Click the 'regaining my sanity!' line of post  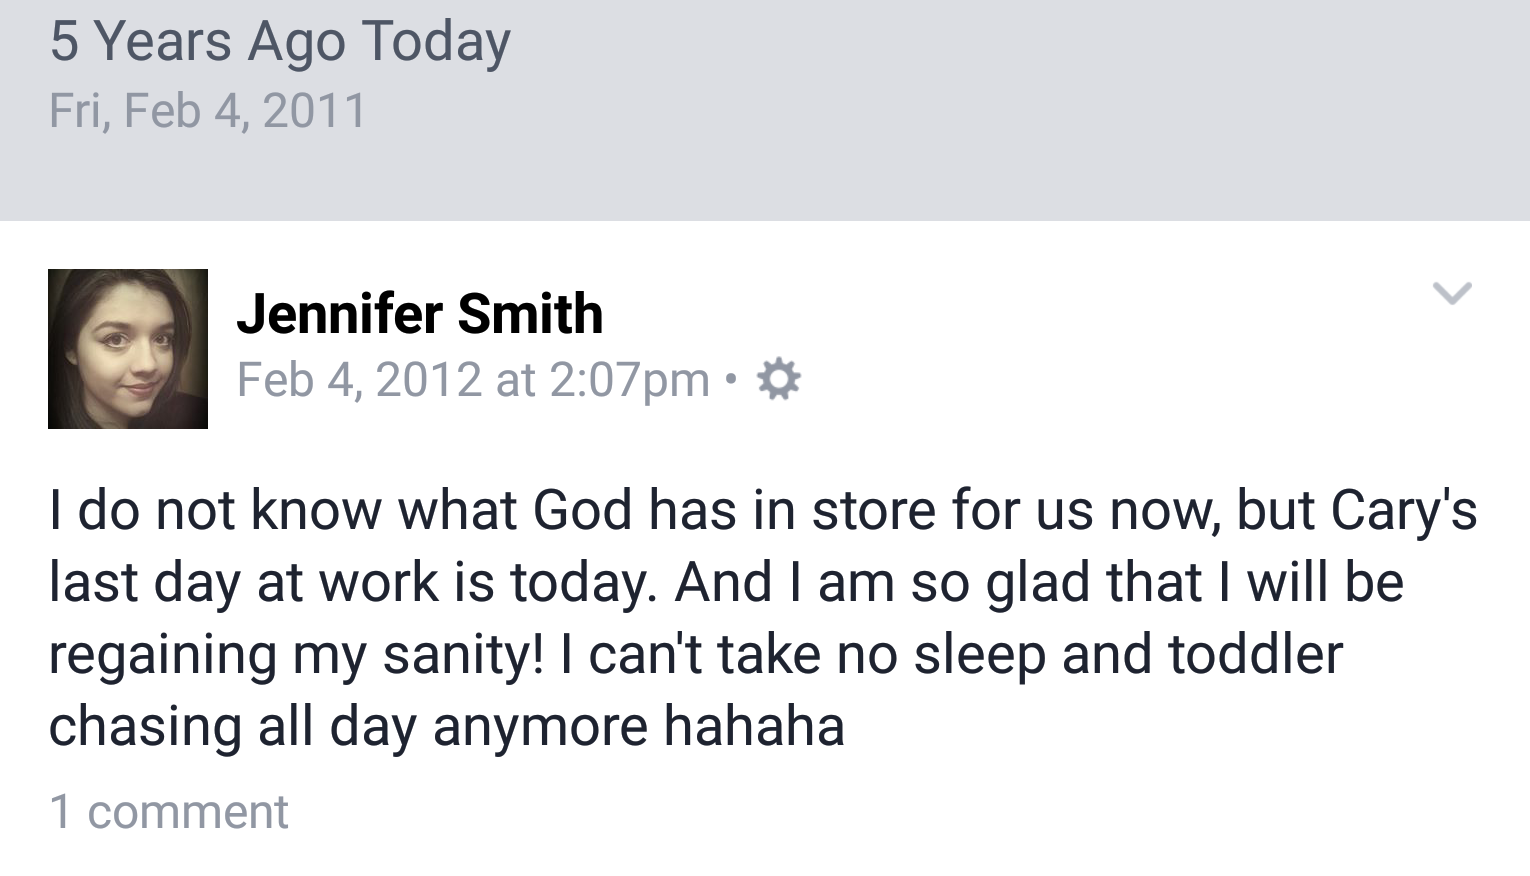[x=297, y=654]
